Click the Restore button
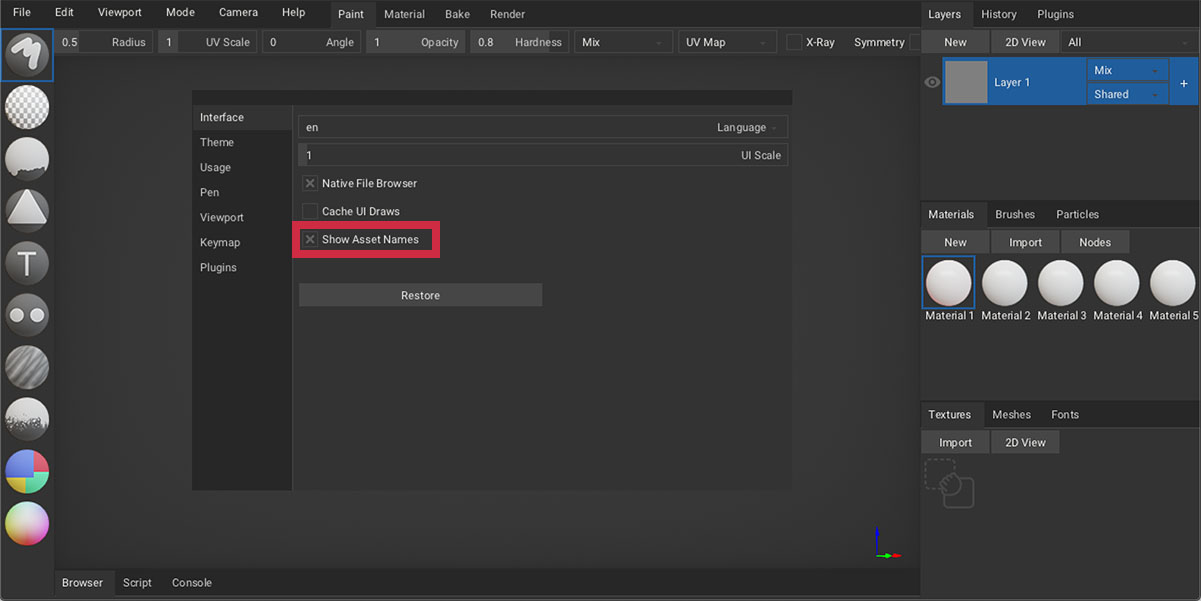 pos(421,295)
